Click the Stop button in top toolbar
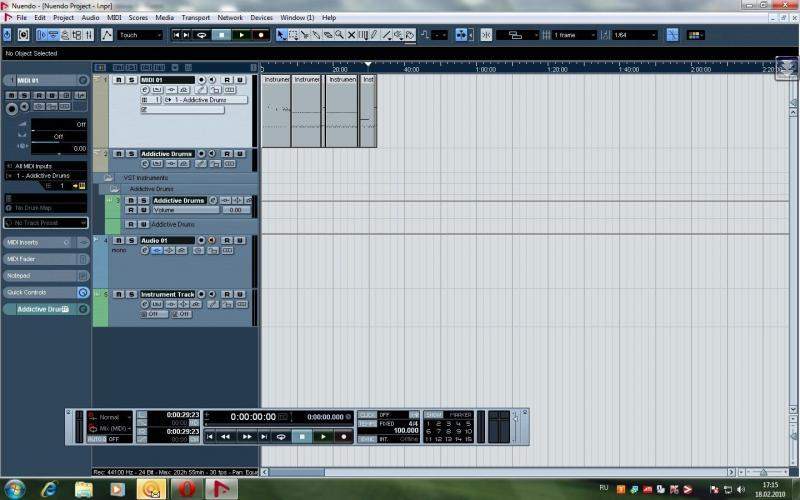 pyautogui.click(x=222, y=35)
